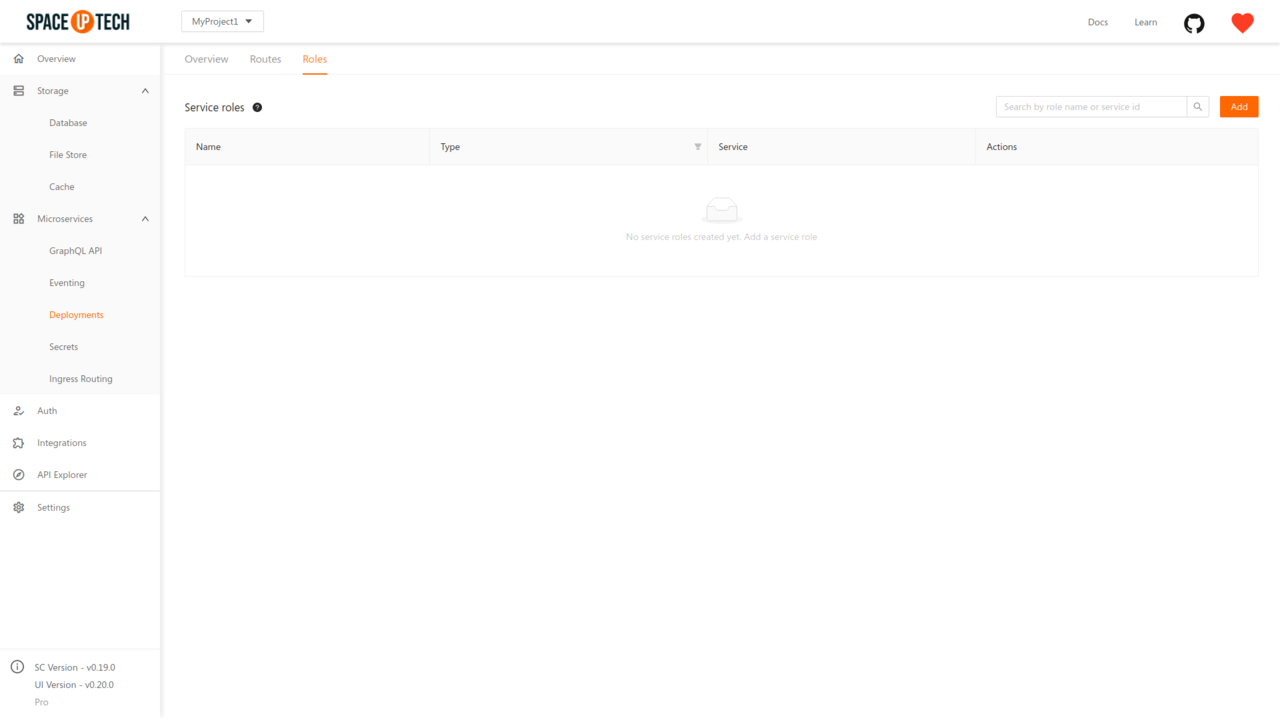The height and width of the screenshot is (720, 1280).
Task: Open the Settings label in sidebar
Action: (x=54, y=507)
